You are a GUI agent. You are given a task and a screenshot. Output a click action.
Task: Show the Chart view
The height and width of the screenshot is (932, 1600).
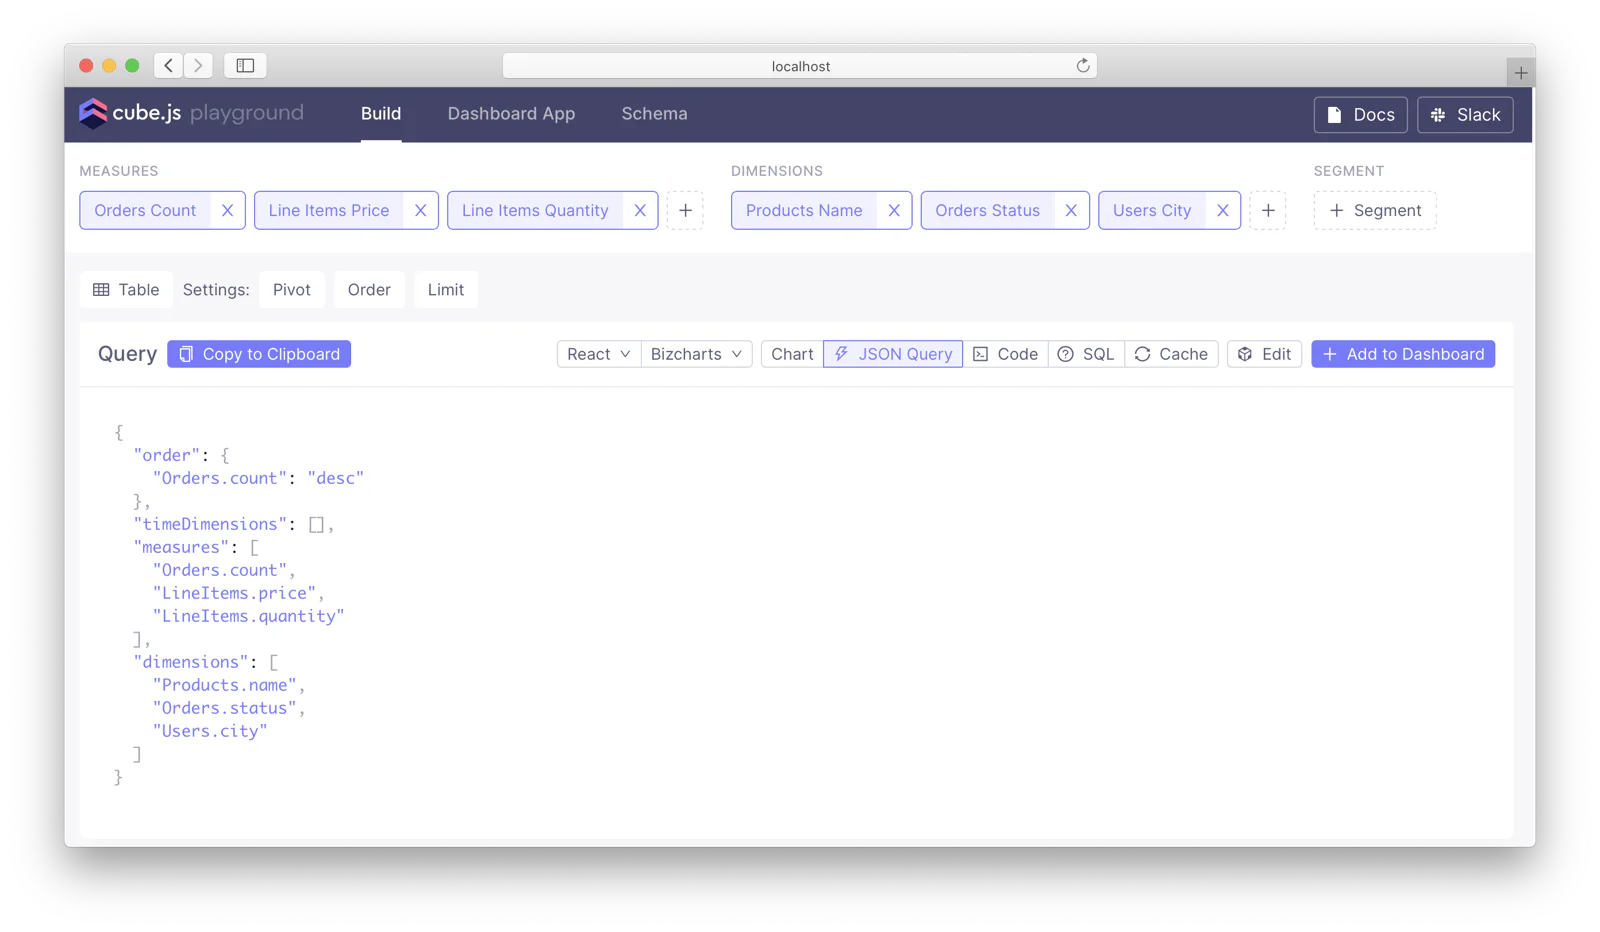(792, 354)
